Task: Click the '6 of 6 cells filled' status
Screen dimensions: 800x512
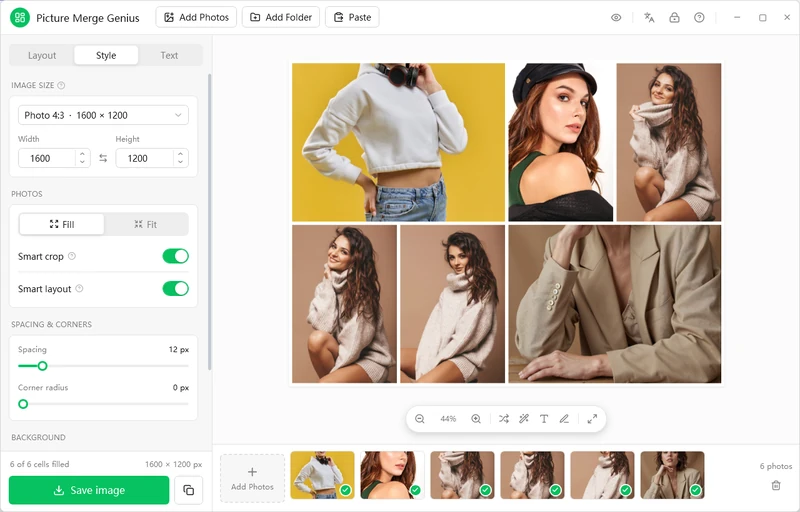Action: pos(40,464)
